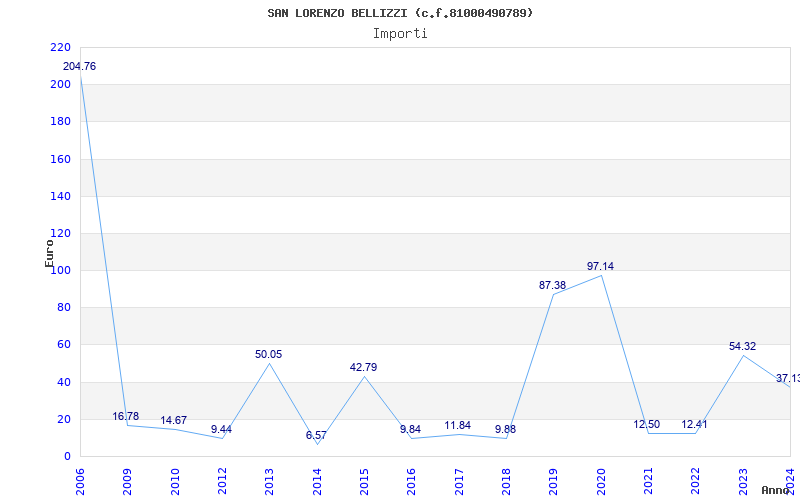This screenshot has width=800, height=500.
Task: Click the Euro y-axis title
Action: [x=49, y=253]
